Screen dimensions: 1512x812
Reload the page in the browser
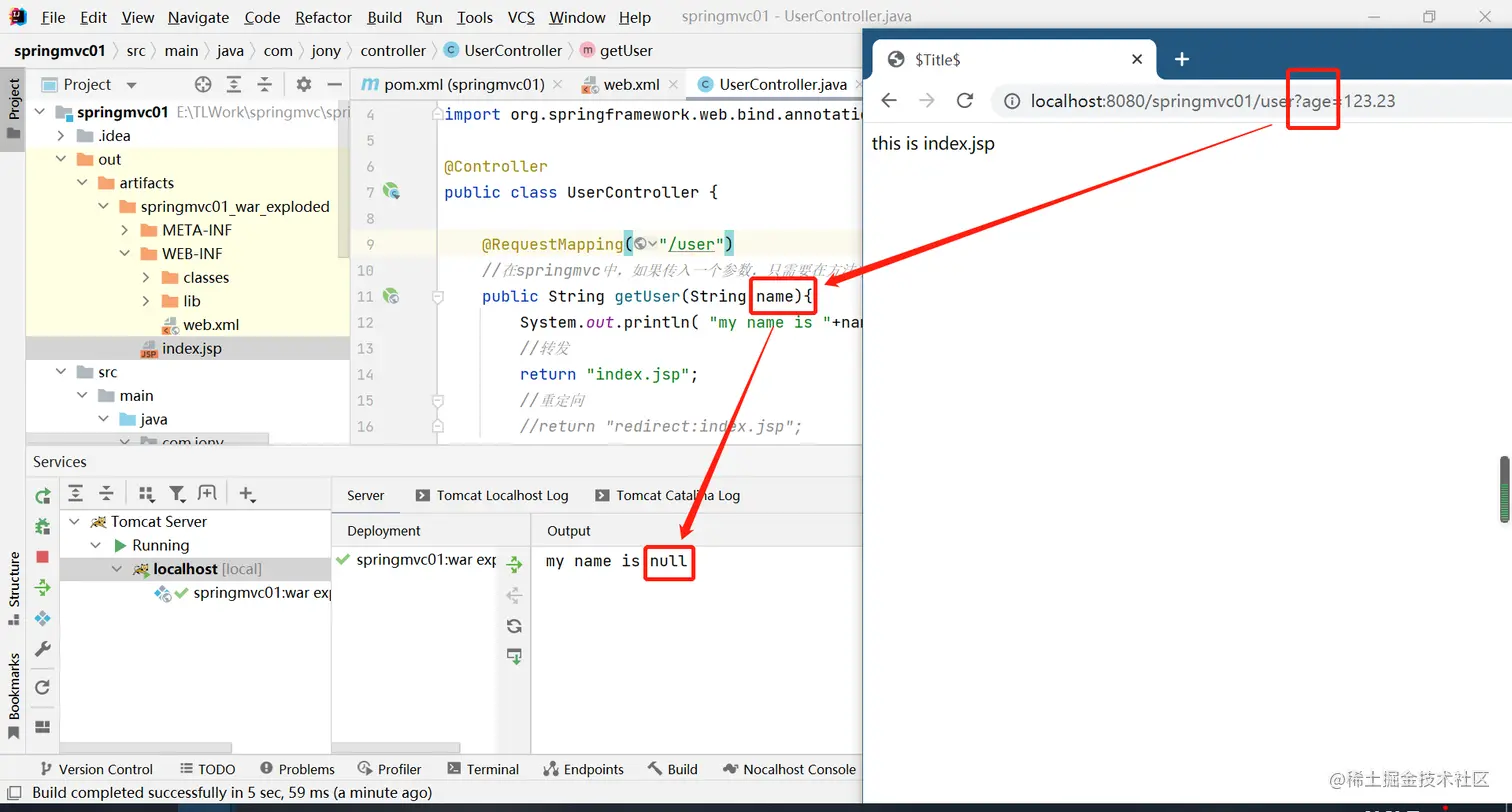(x=965, y=100)
